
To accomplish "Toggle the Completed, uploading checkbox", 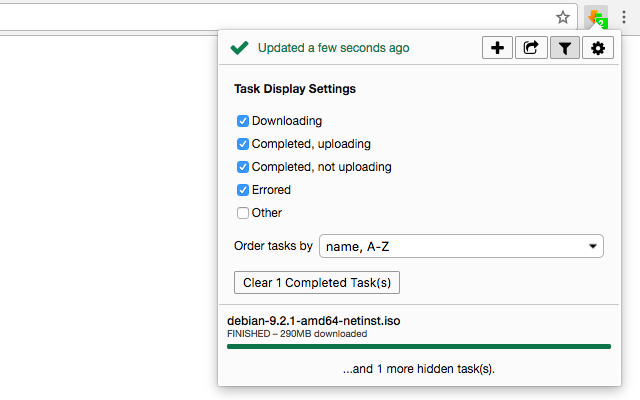I will click(x=243, y=144).
